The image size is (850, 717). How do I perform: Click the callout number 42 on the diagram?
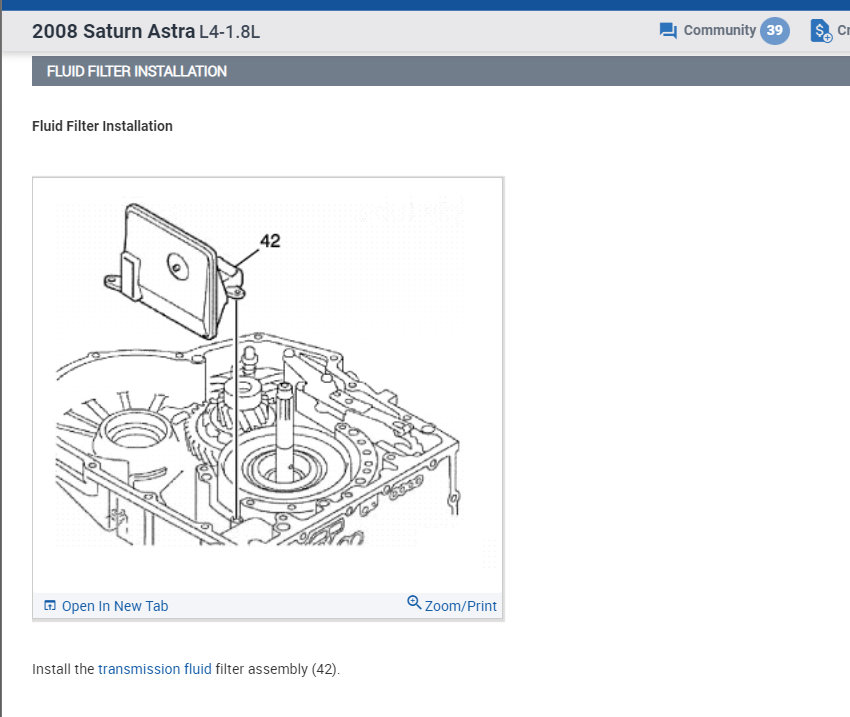point(269,241)
